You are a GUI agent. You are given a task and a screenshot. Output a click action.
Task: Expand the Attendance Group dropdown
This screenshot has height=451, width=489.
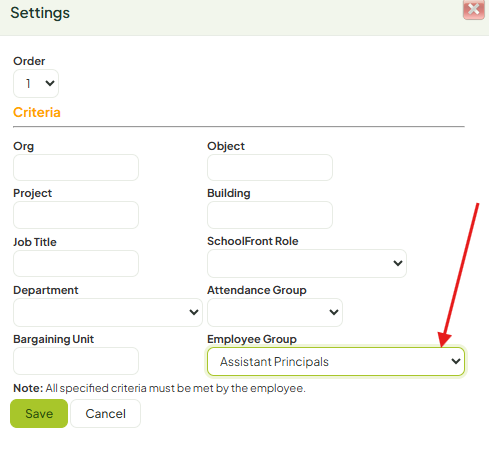275,312
